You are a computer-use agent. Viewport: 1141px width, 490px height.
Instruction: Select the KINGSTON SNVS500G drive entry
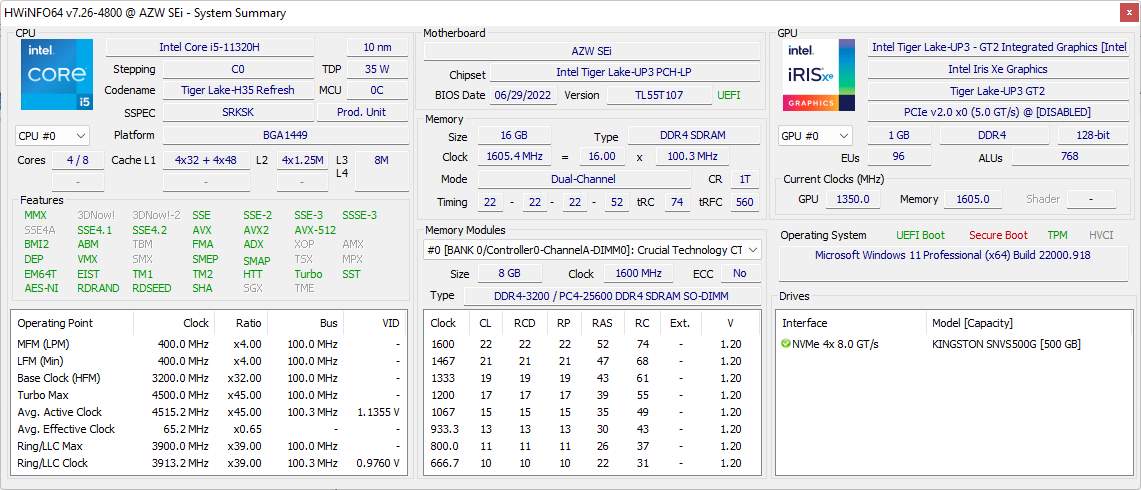point(1010,344)
